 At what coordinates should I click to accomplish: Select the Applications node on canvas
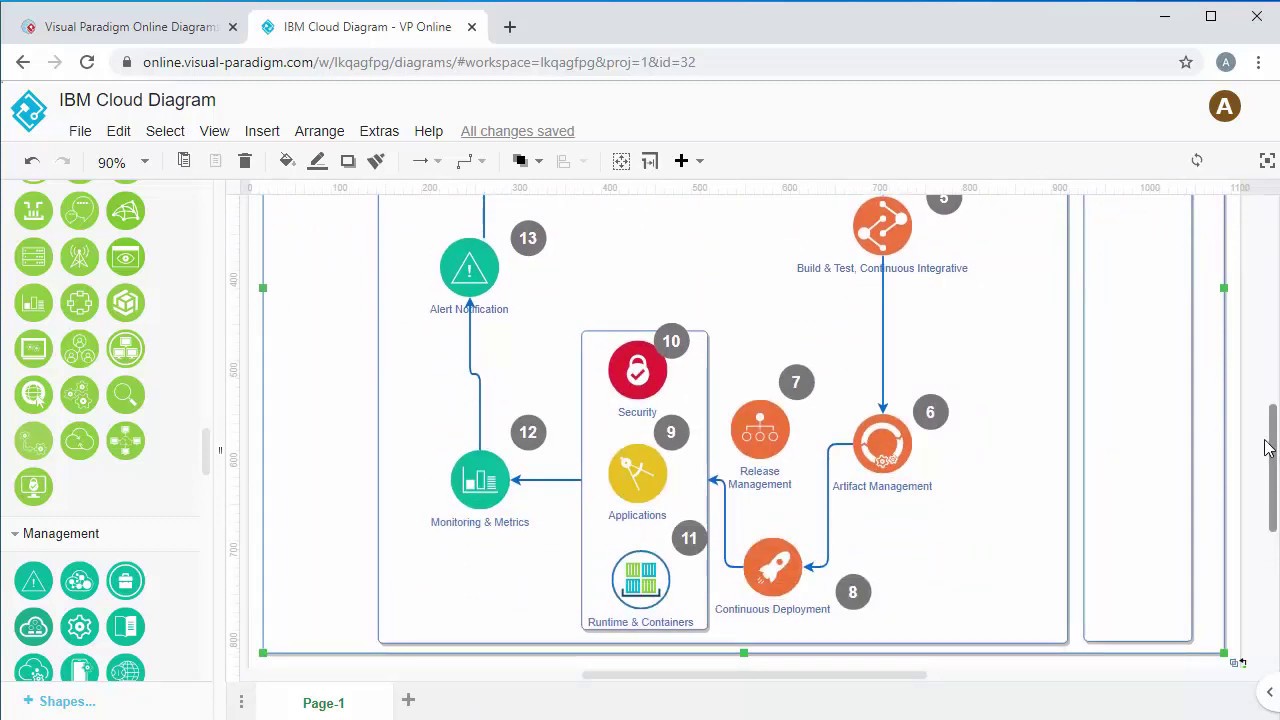point(637,474)
